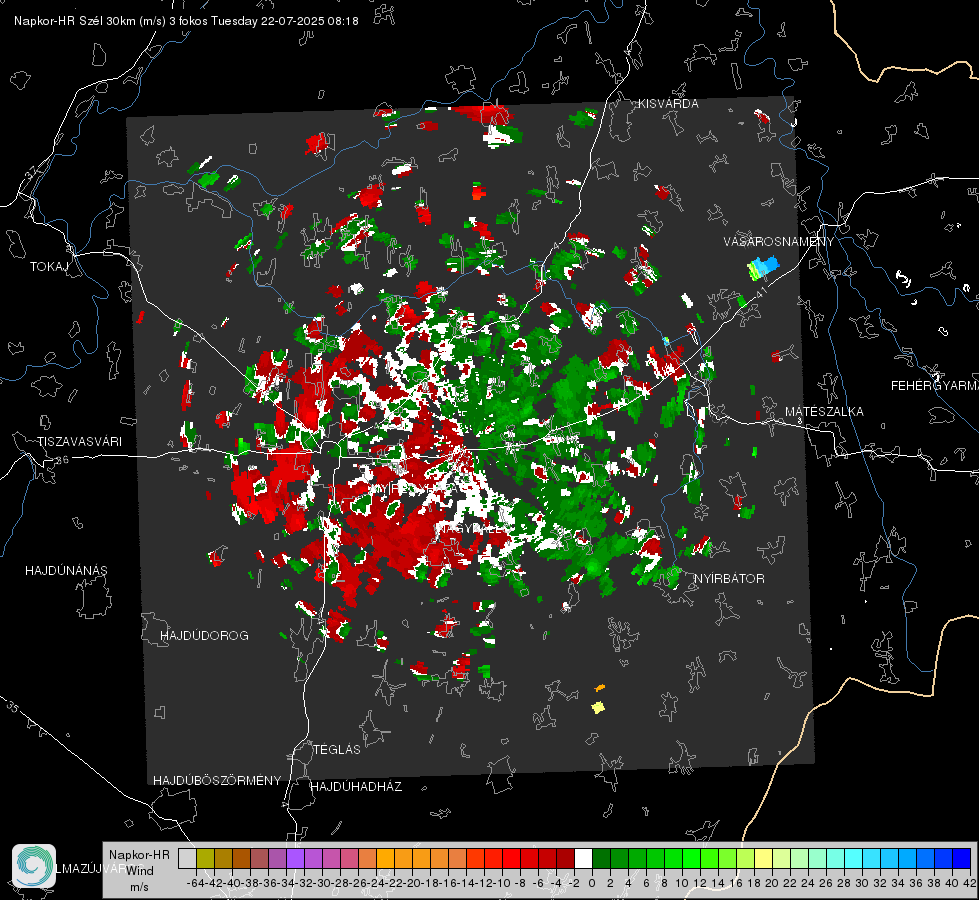The width and height of the screenshot is (979, 900).
Task: Click road number '41' near Vásárosnamény
Action: click(x=760, y=291)
